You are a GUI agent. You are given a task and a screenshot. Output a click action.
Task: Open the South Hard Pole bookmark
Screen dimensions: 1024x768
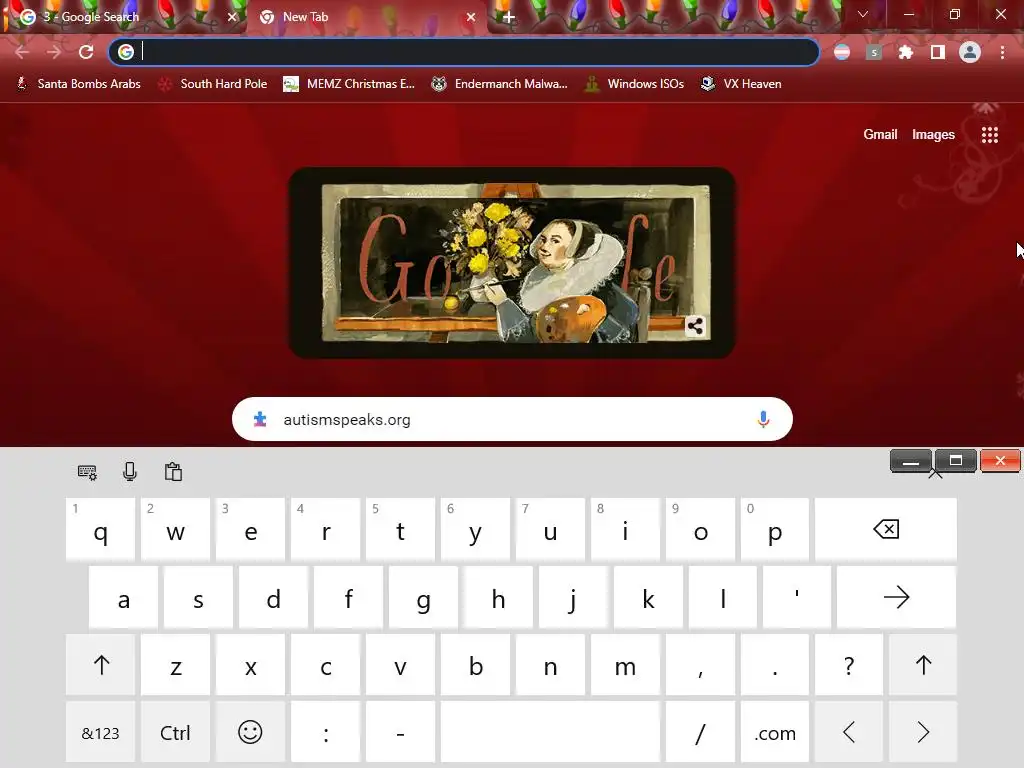click(x=213, y=84)
